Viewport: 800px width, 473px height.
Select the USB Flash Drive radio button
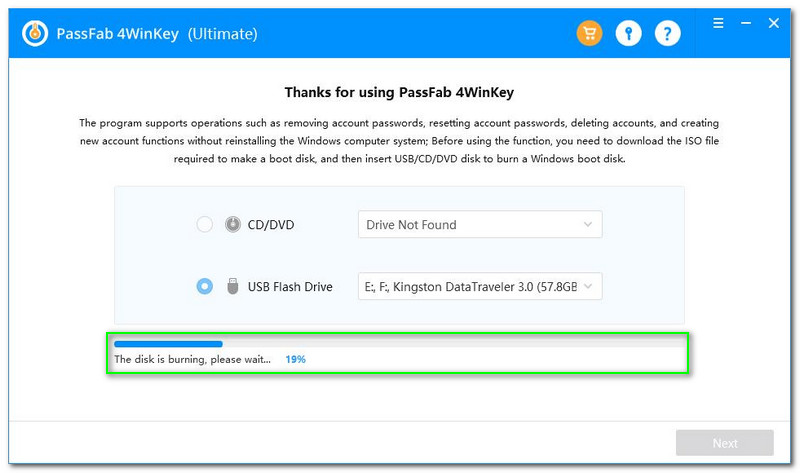(x=205, y=286)
